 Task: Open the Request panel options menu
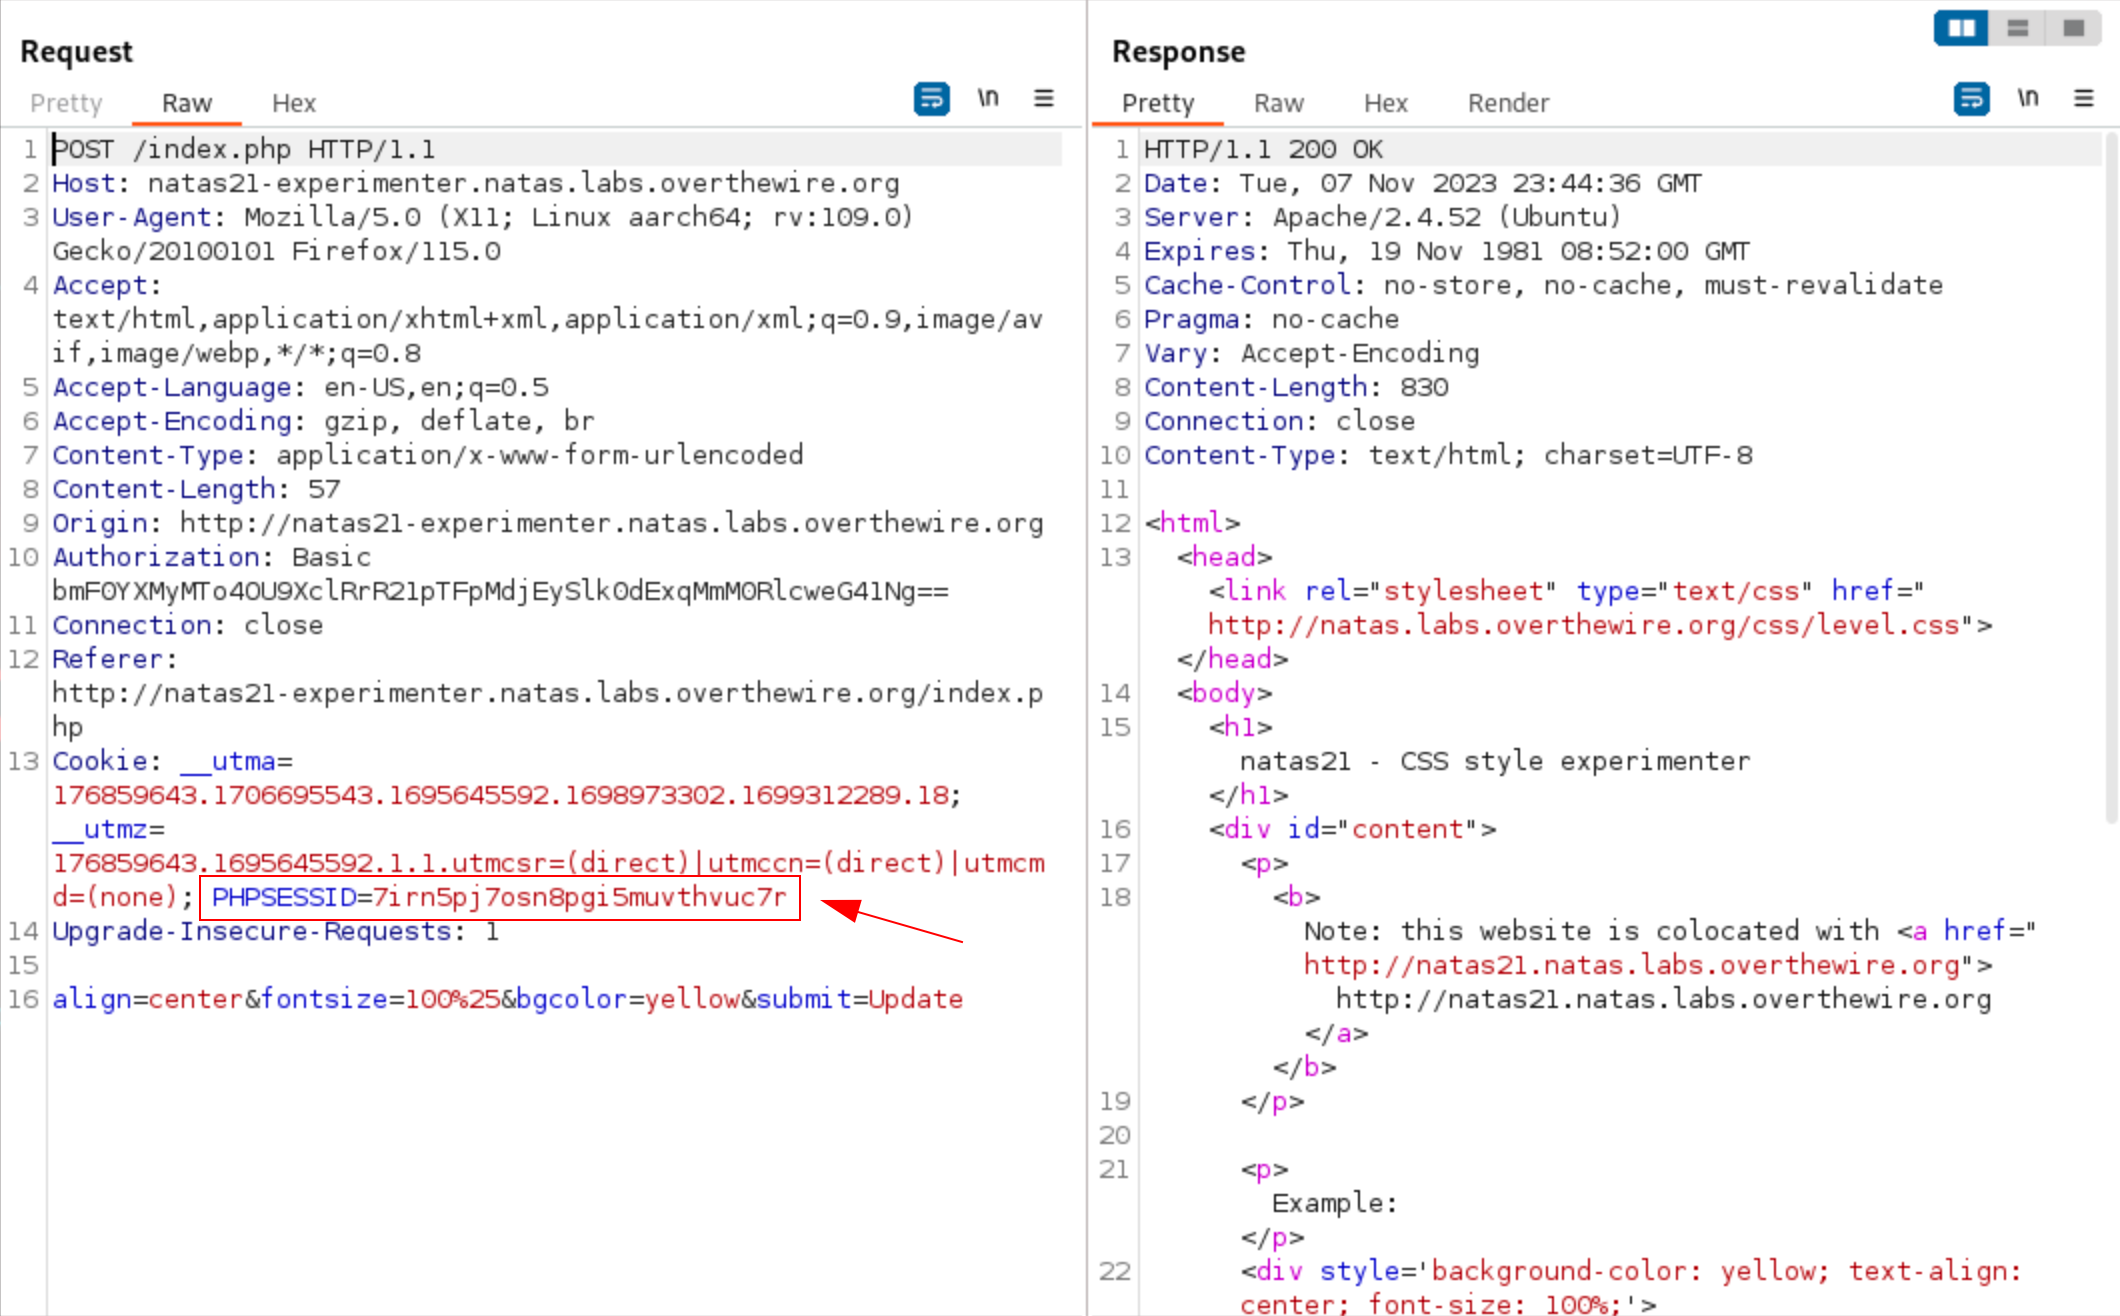pyautogui.click(x=1043, y=99)
